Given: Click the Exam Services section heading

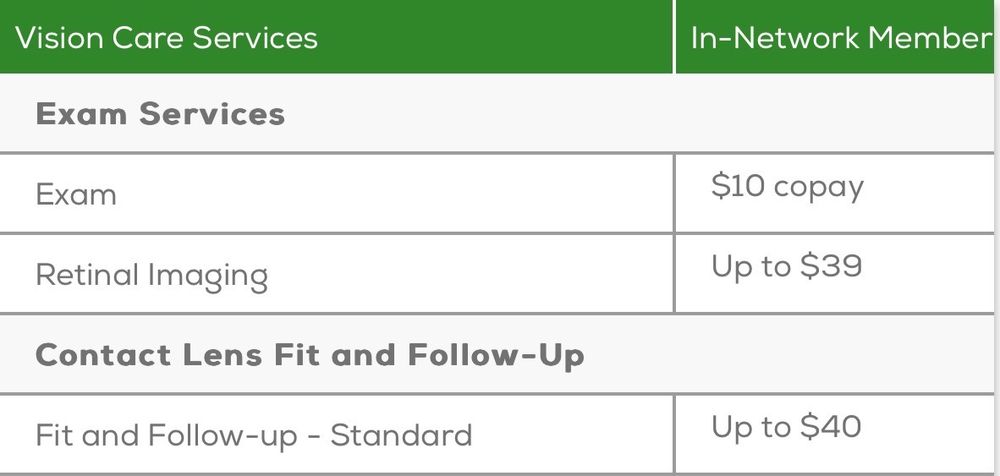Looking at the screenshot, I should pyautogui.click(x=160, y=114).
